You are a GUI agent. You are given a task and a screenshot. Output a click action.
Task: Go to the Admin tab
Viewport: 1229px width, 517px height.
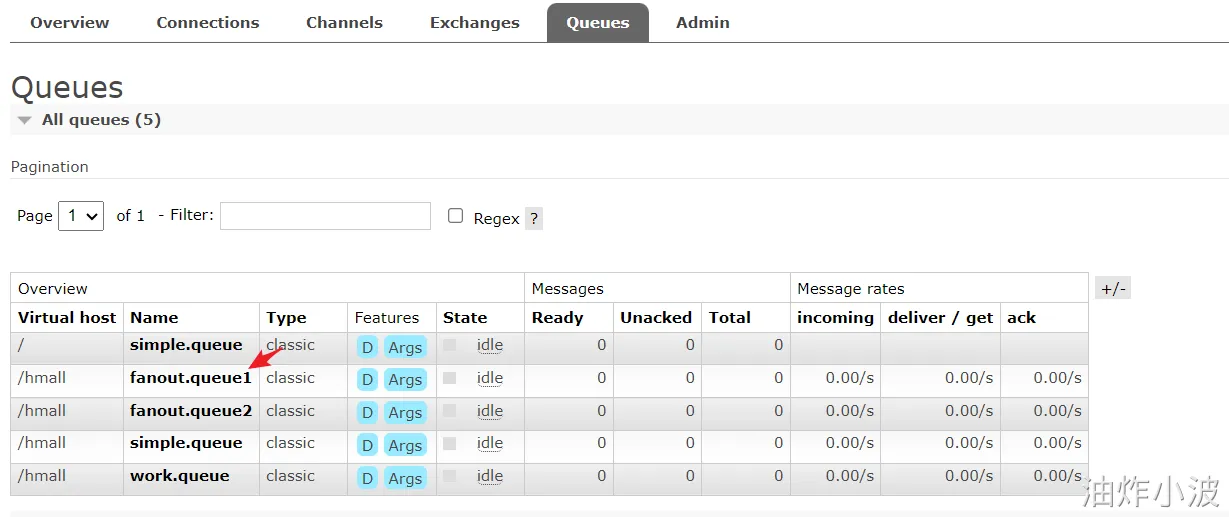tap(703, 22)
